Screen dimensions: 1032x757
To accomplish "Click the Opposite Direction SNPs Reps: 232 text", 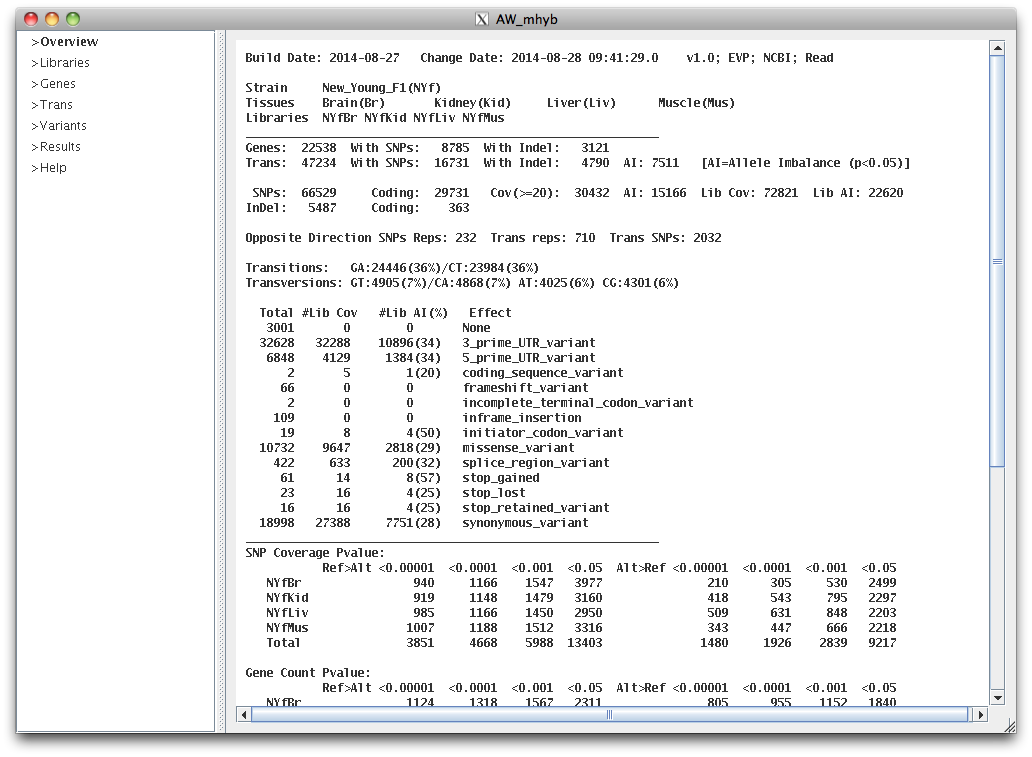I will point(361,238).
